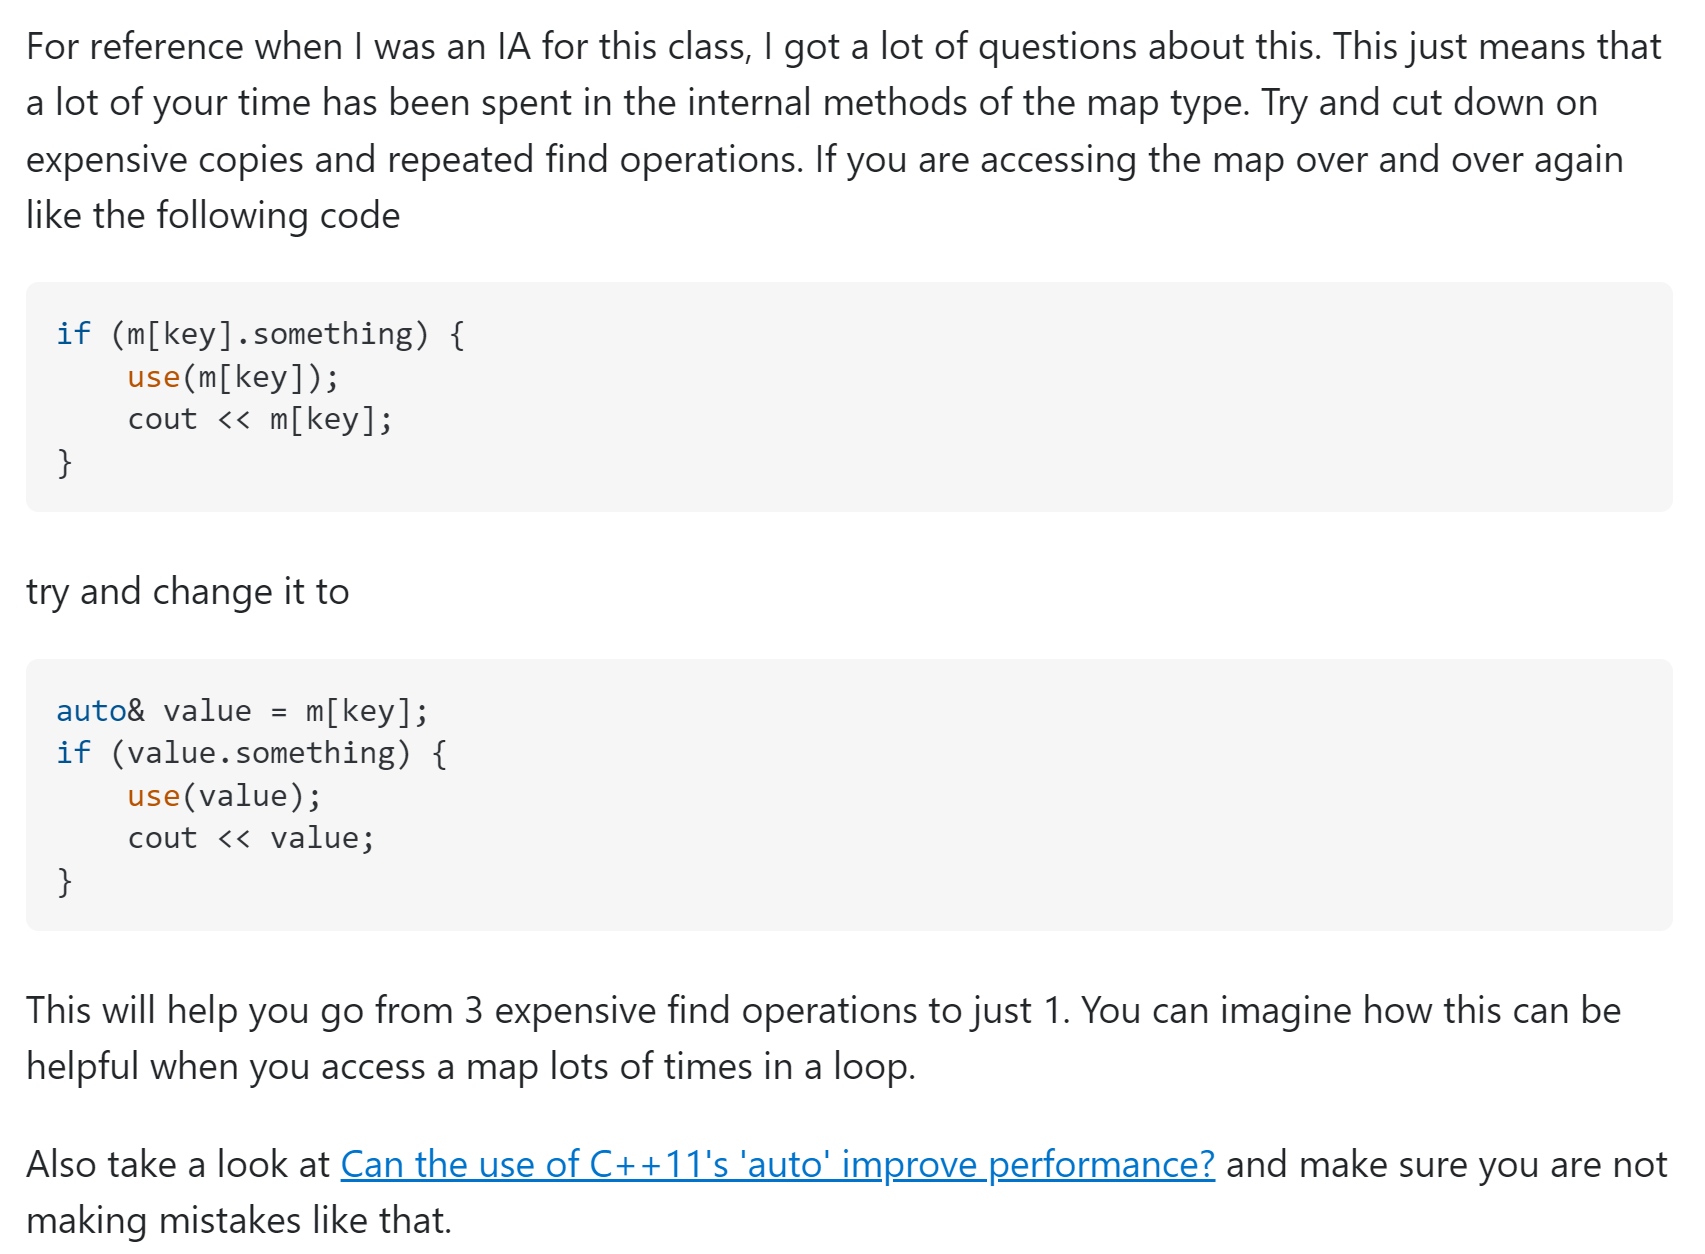Click the "if (m[key].something) {" code line

click(260, 334)
